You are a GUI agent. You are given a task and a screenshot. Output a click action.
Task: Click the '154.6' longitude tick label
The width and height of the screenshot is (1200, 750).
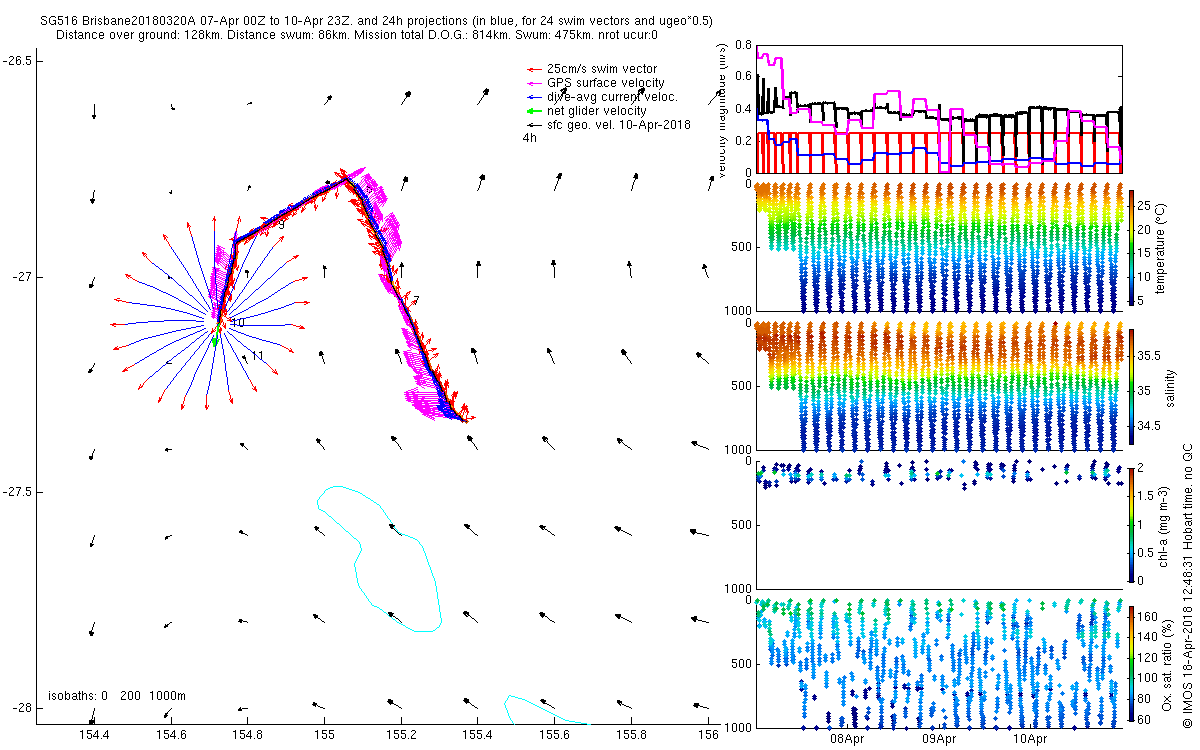pyautogui.click(x=170, y=734)
